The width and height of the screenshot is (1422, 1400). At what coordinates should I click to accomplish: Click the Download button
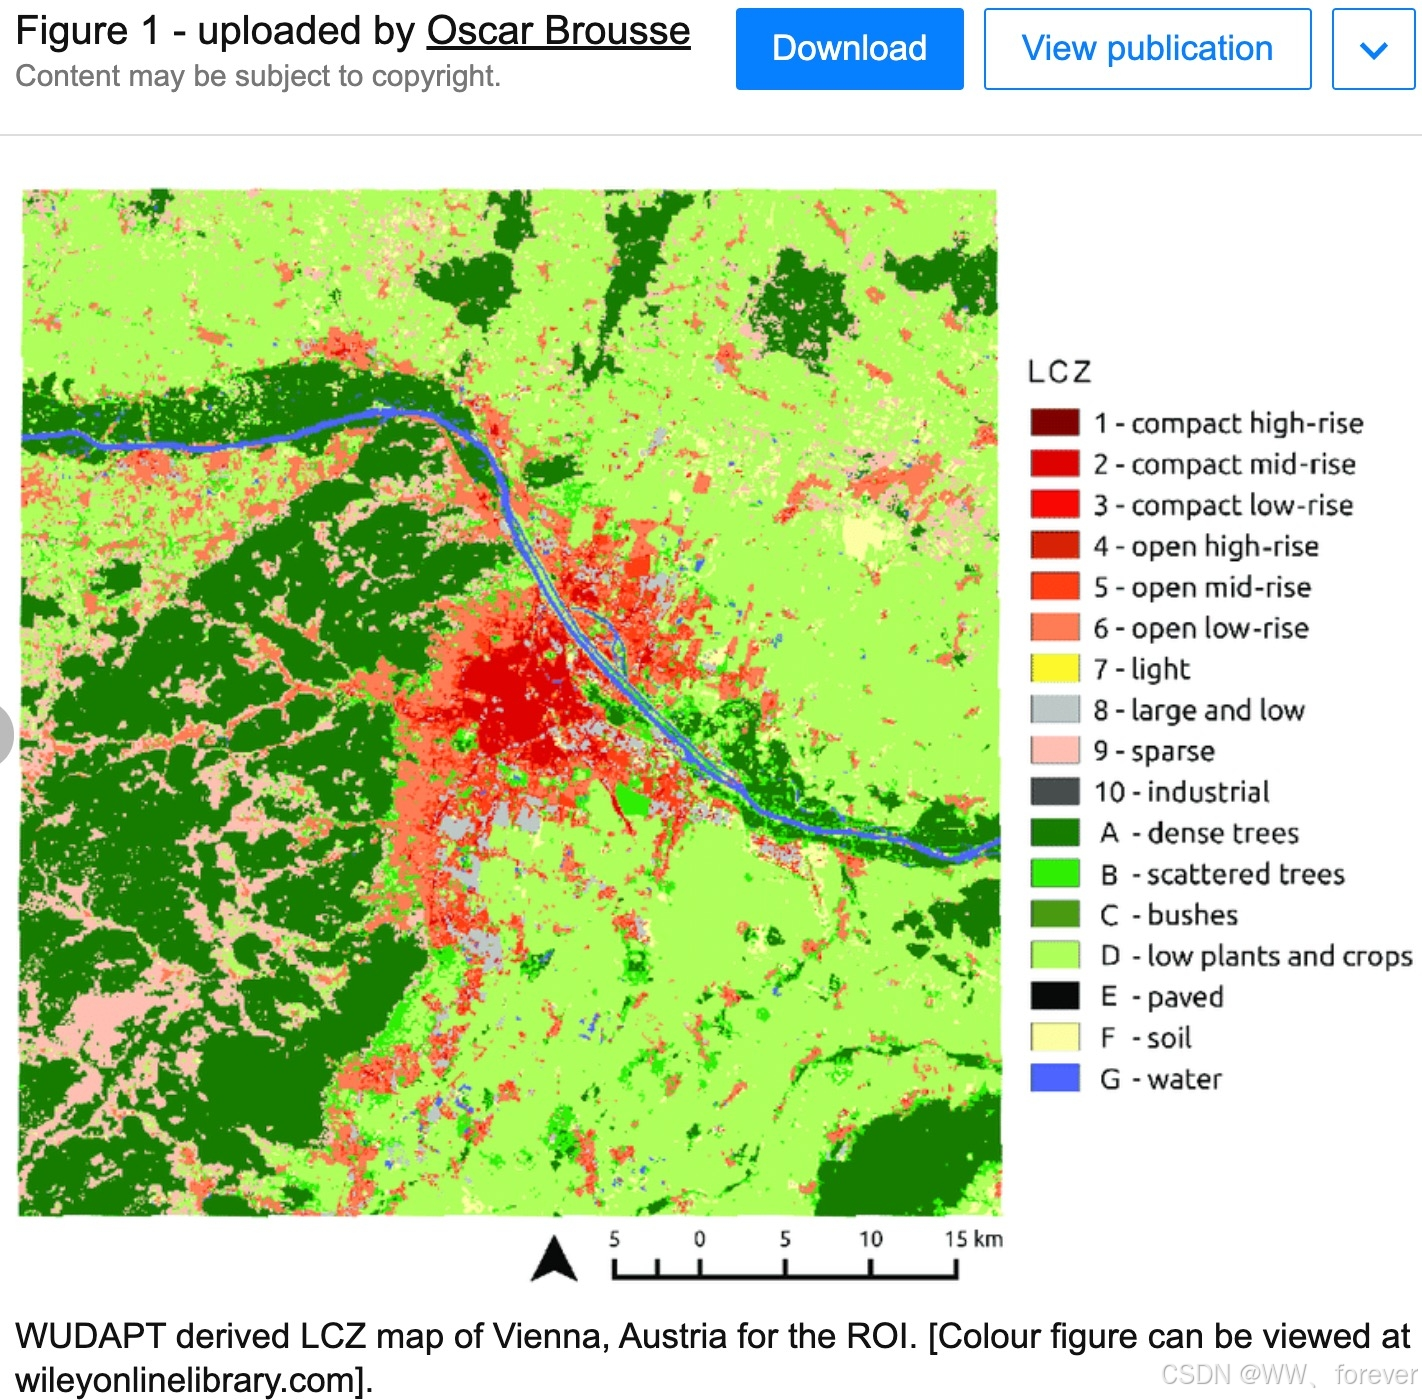coord(849,49)
